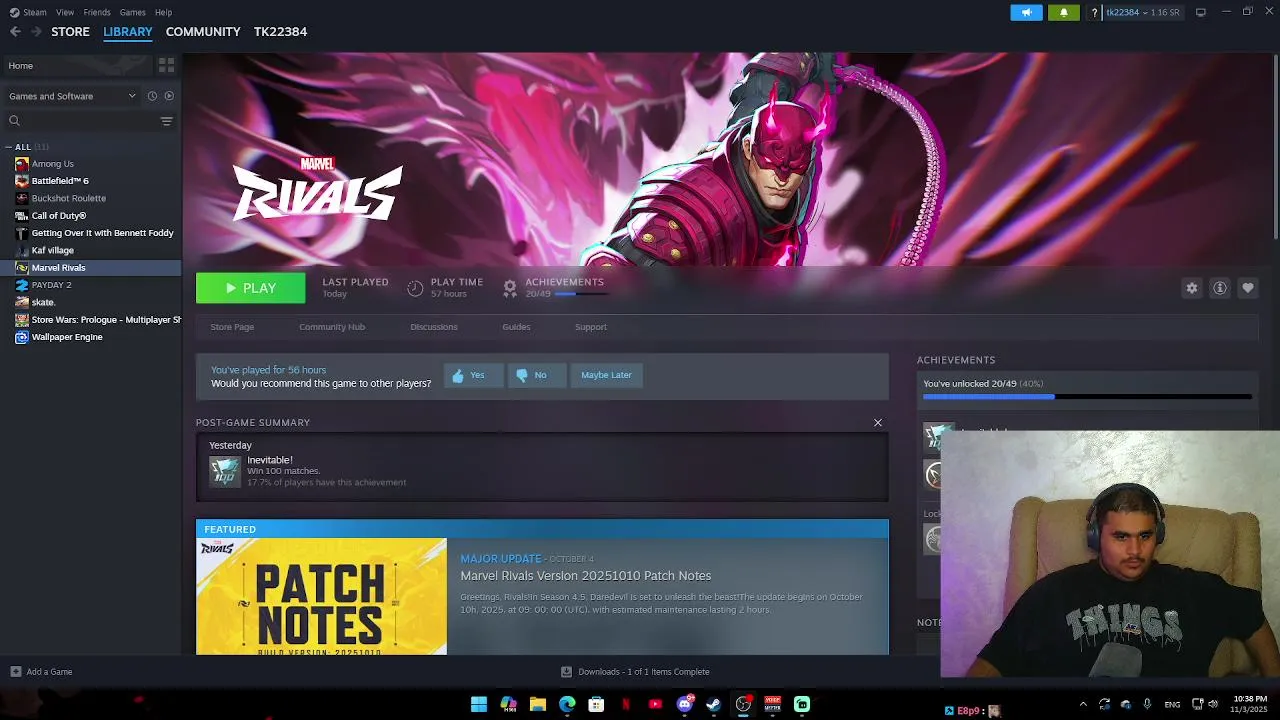This screenshot has width=1280, height=720.
Task: Open Games and Software filter dropdown
Action: coord(72,96)
